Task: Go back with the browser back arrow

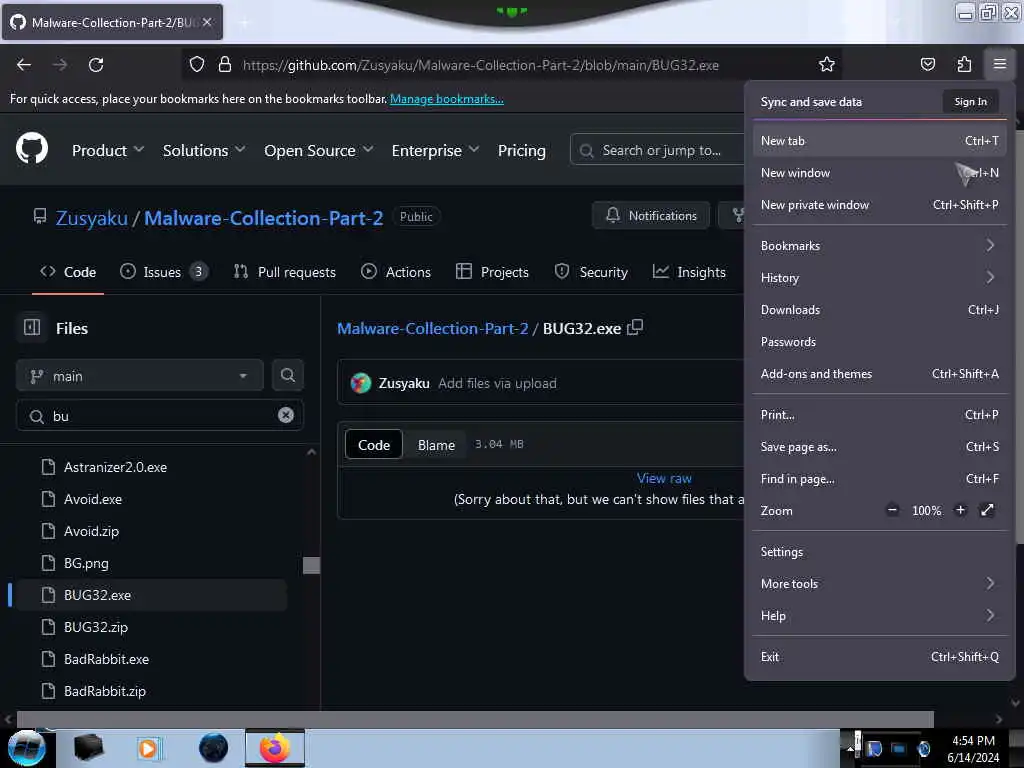Action: pyautogui.click(x=24, y=65)
